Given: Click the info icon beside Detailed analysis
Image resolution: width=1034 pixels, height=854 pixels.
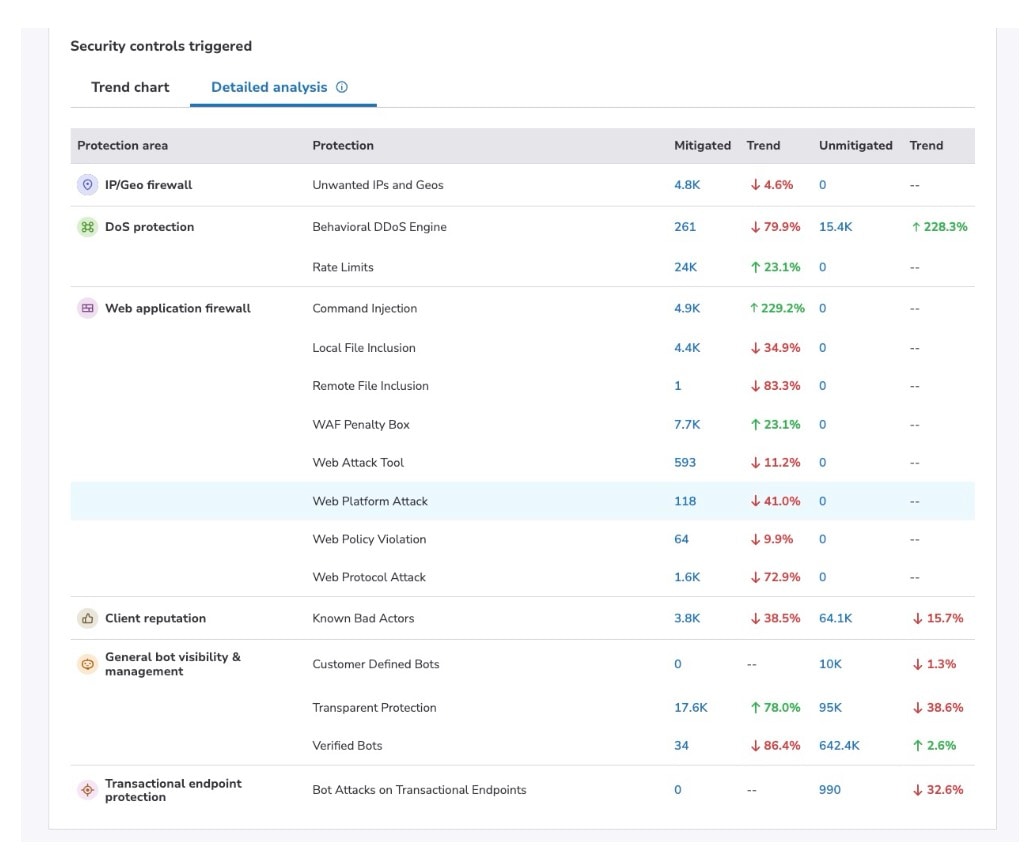Looking at the screenshot, I should click(x=342, y=87).
